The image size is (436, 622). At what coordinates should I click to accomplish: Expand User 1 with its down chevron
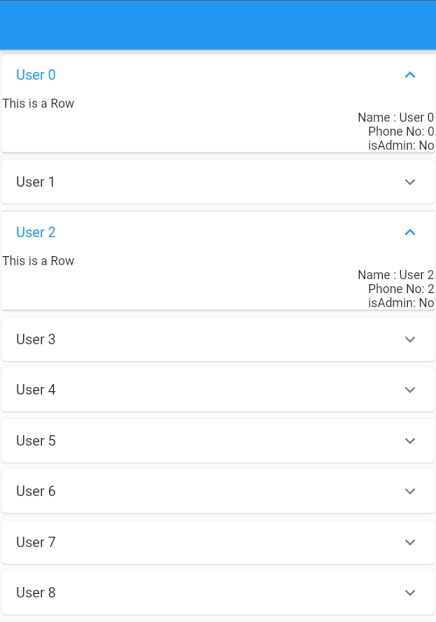[x=410, y=182]
